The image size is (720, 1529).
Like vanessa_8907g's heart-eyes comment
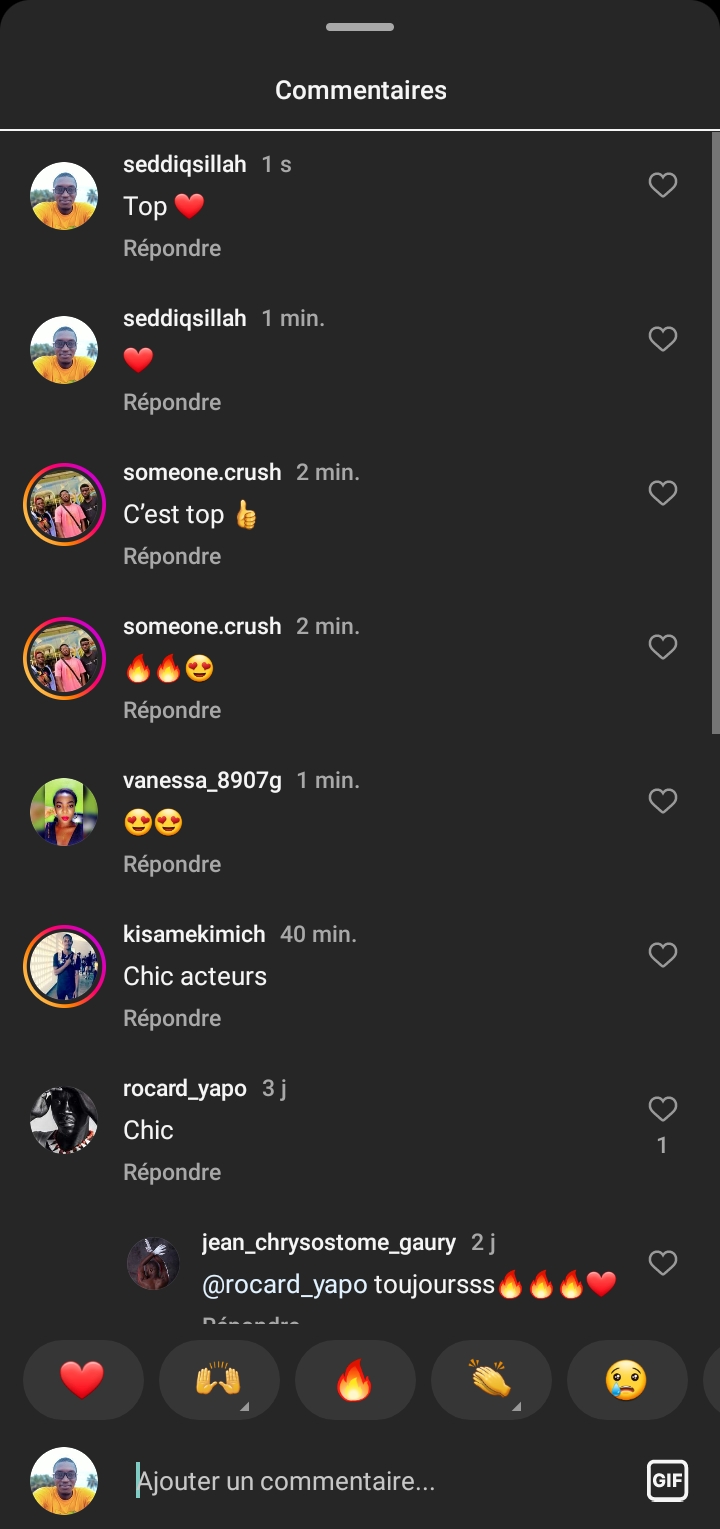coord(663,801)
